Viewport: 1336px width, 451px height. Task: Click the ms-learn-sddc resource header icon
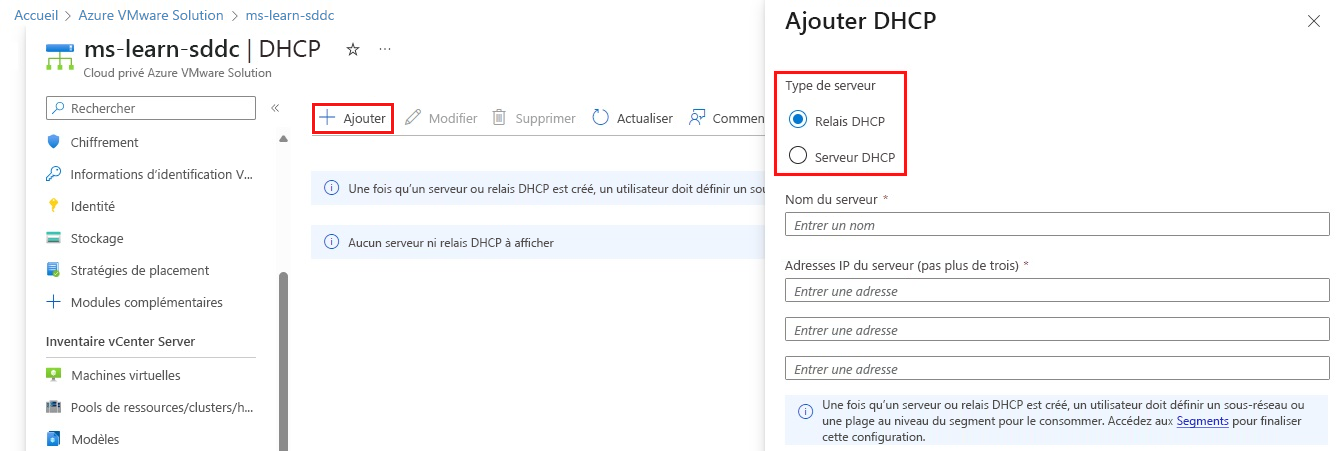click(60, 57)
